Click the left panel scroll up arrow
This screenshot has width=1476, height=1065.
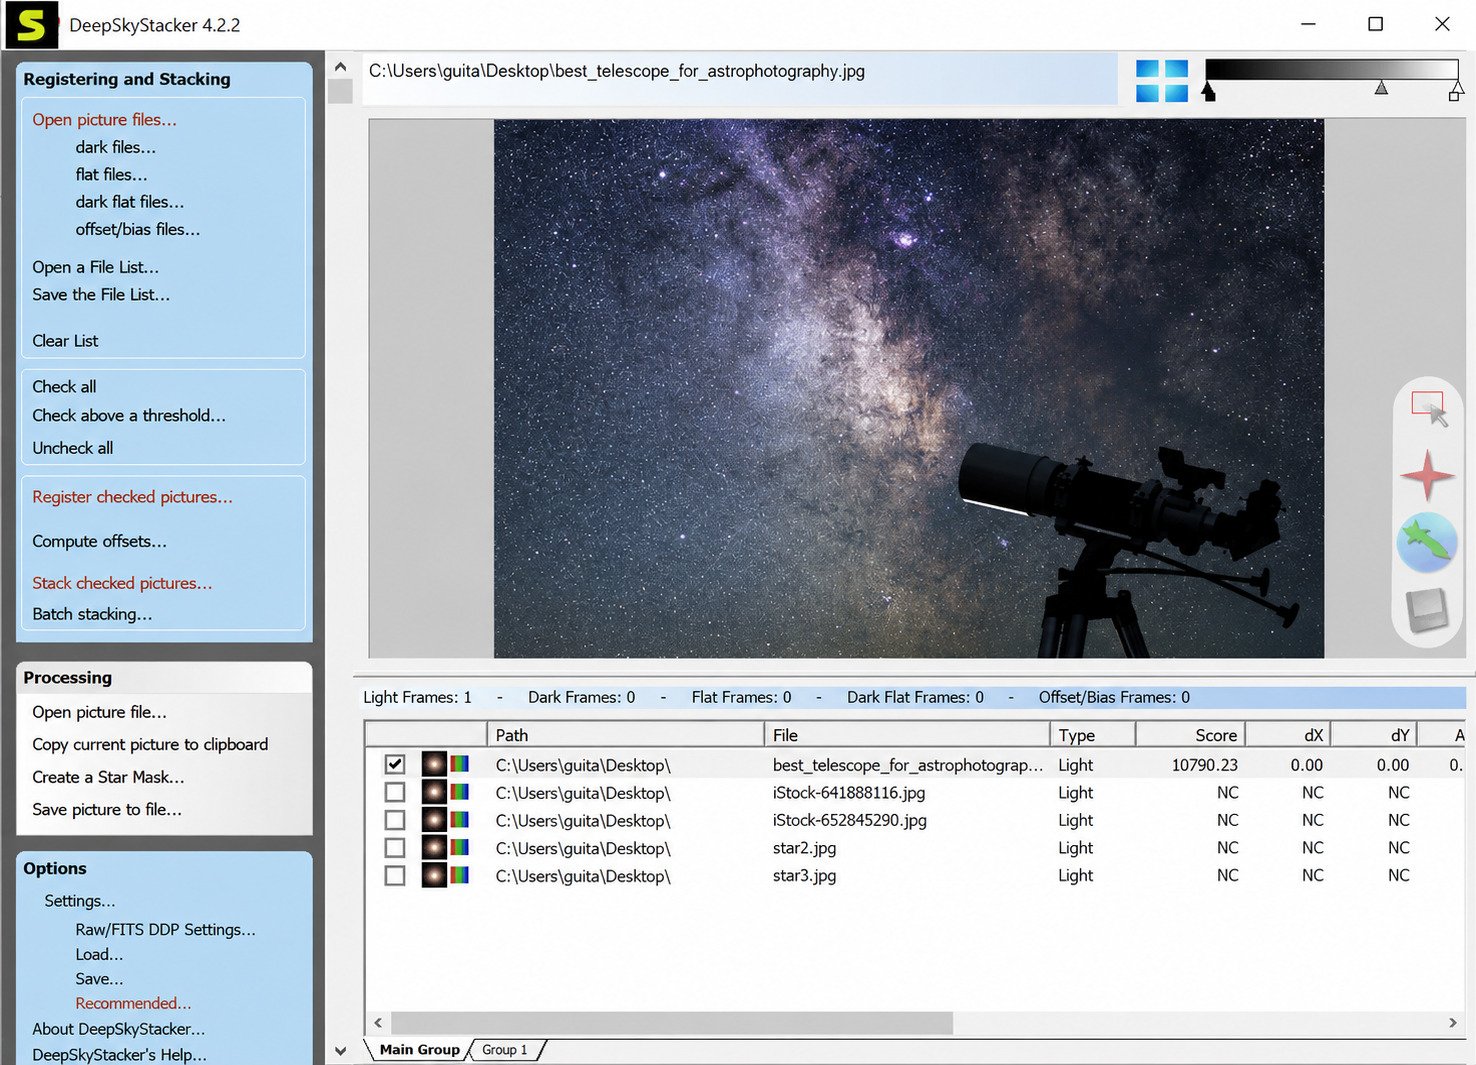tap(340, 66)
